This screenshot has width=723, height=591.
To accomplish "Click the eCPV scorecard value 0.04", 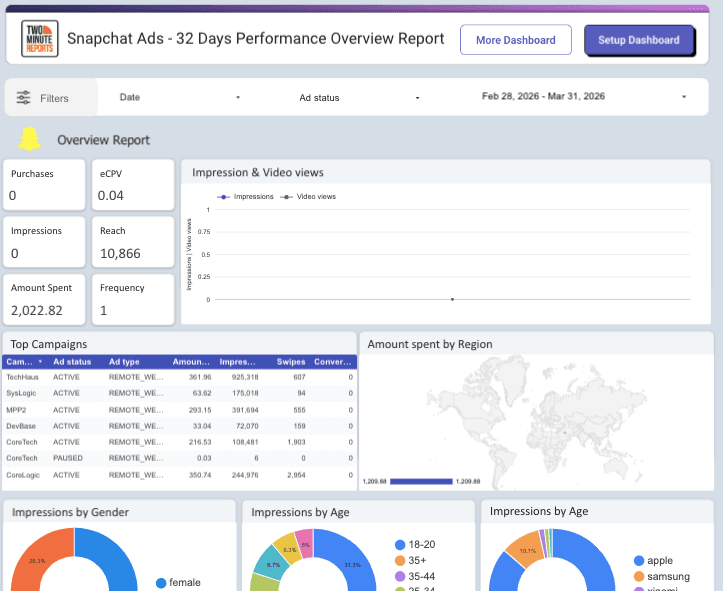I will tap(111, 195).
